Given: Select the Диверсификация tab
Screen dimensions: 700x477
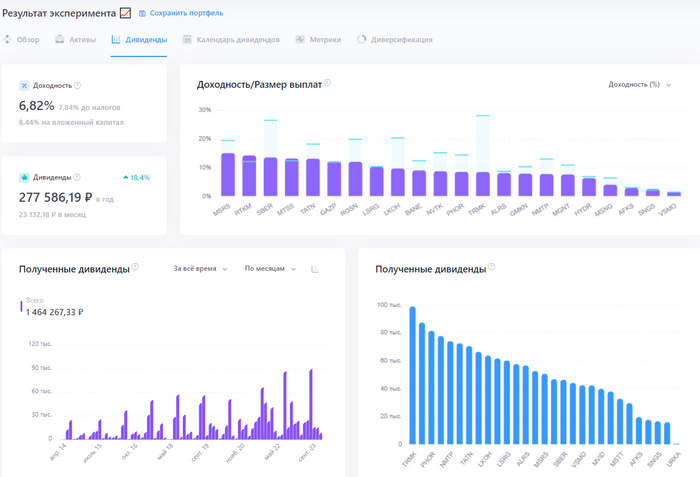Looking at the screenshot, I should pyautogui.click(x=395, y=40).
